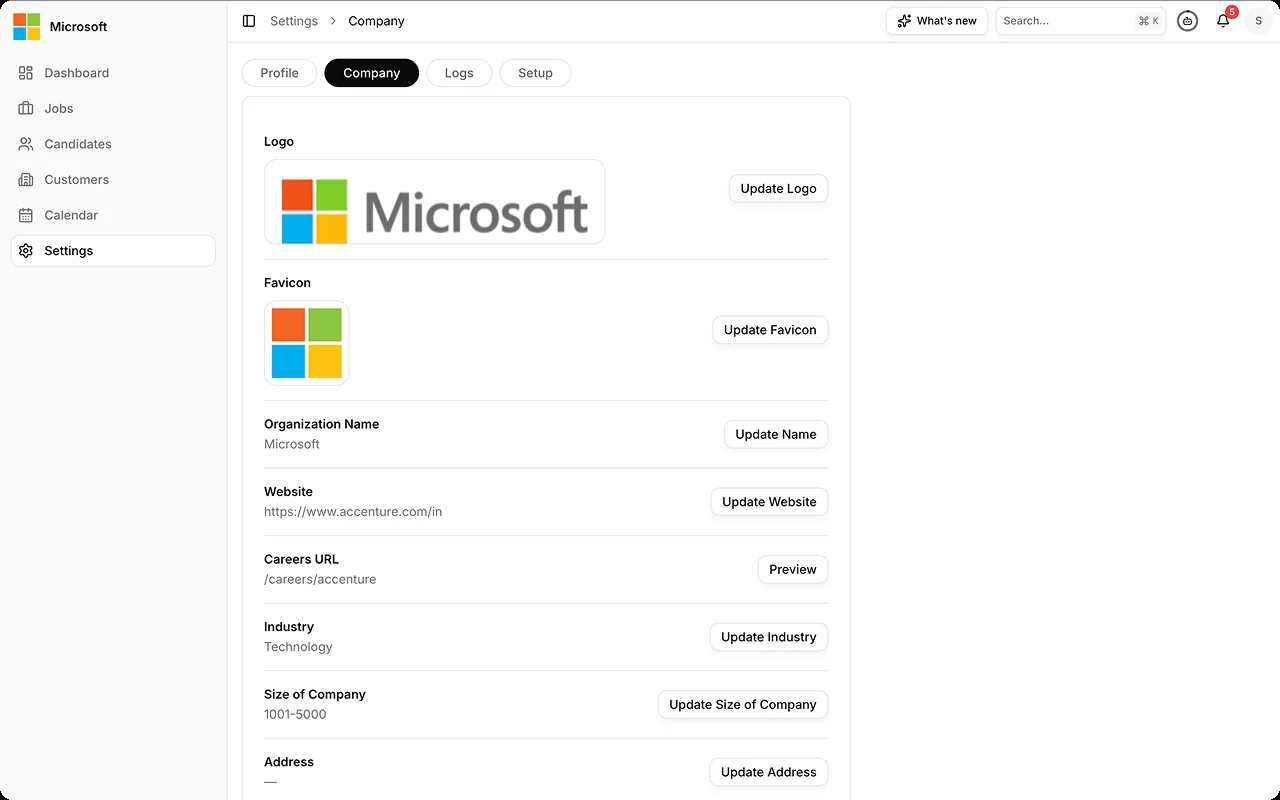Click the Candidates people icon
1280x800 pixels.
click(26, 144)
